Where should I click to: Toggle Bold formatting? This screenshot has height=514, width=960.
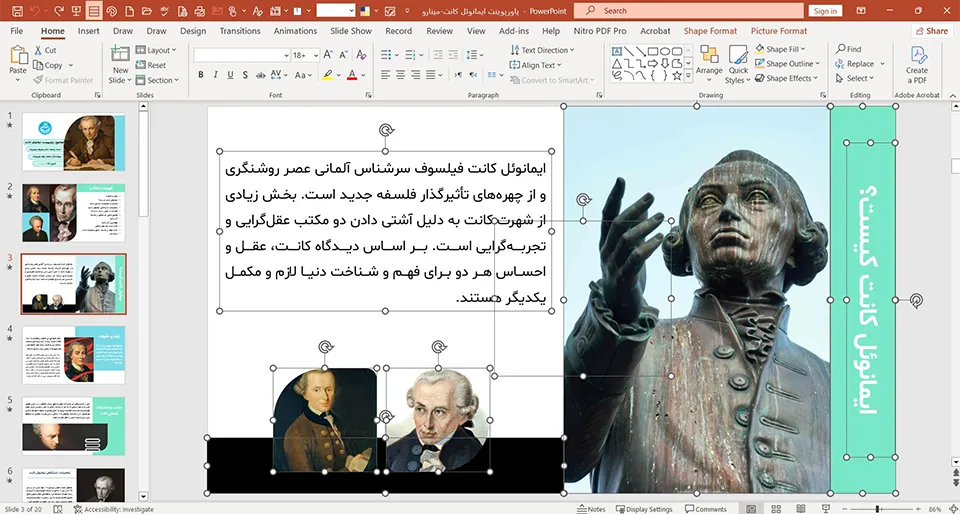pyautogui.click(x=201, y=75)
